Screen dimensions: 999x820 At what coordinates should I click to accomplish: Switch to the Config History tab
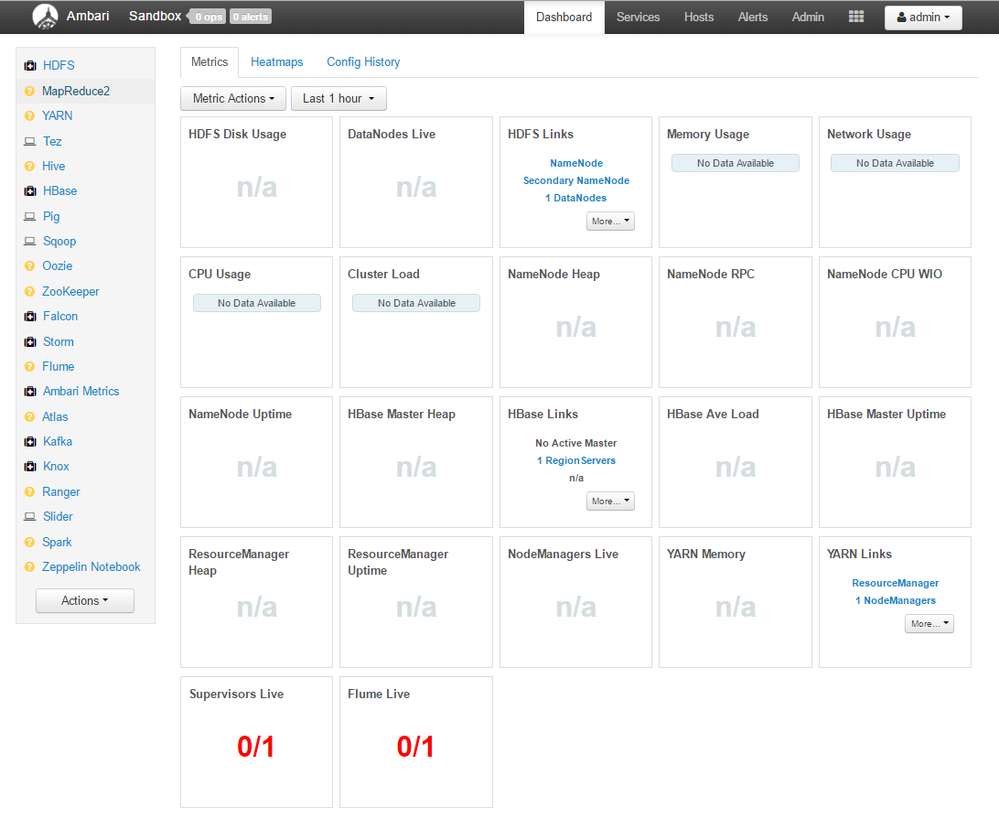click(x=363, y=62)
